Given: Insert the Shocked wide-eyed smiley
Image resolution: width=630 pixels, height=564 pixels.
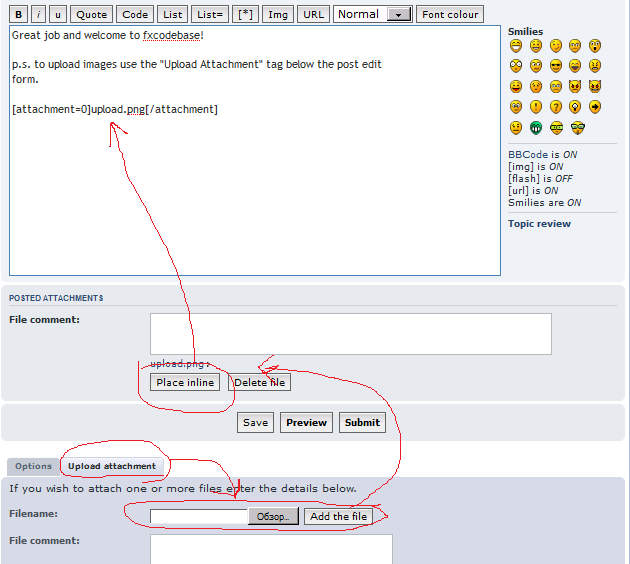Looking at the screenshot, I should (x=516, y=65).
